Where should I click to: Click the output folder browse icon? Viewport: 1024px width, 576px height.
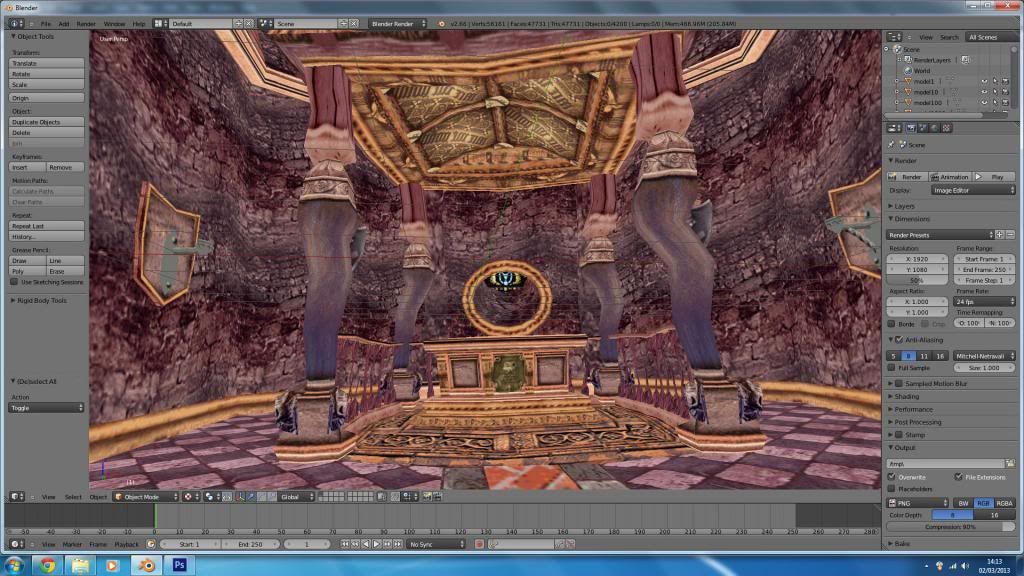click(x=1010, y=464)
